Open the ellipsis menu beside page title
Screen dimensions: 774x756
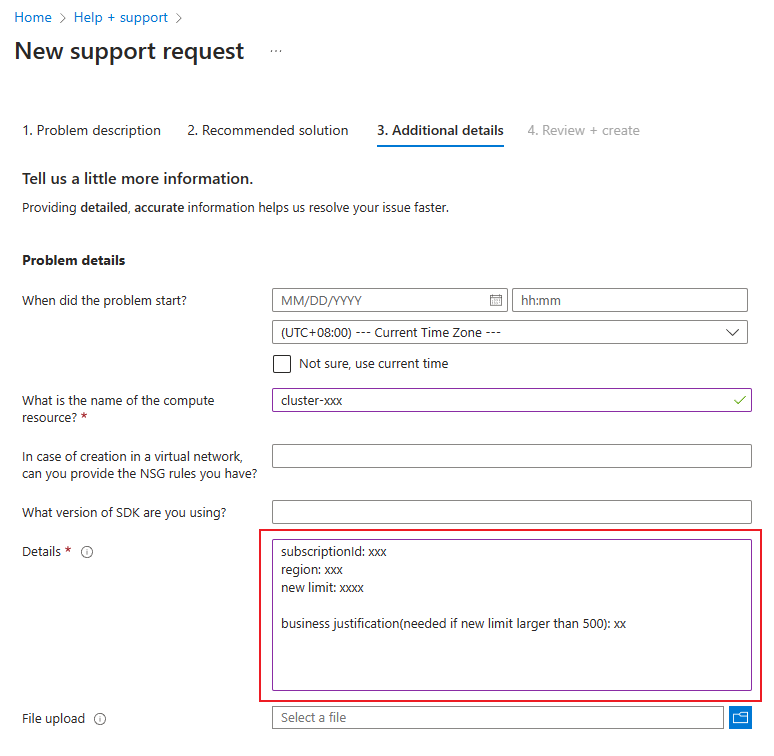pos(276,51)
